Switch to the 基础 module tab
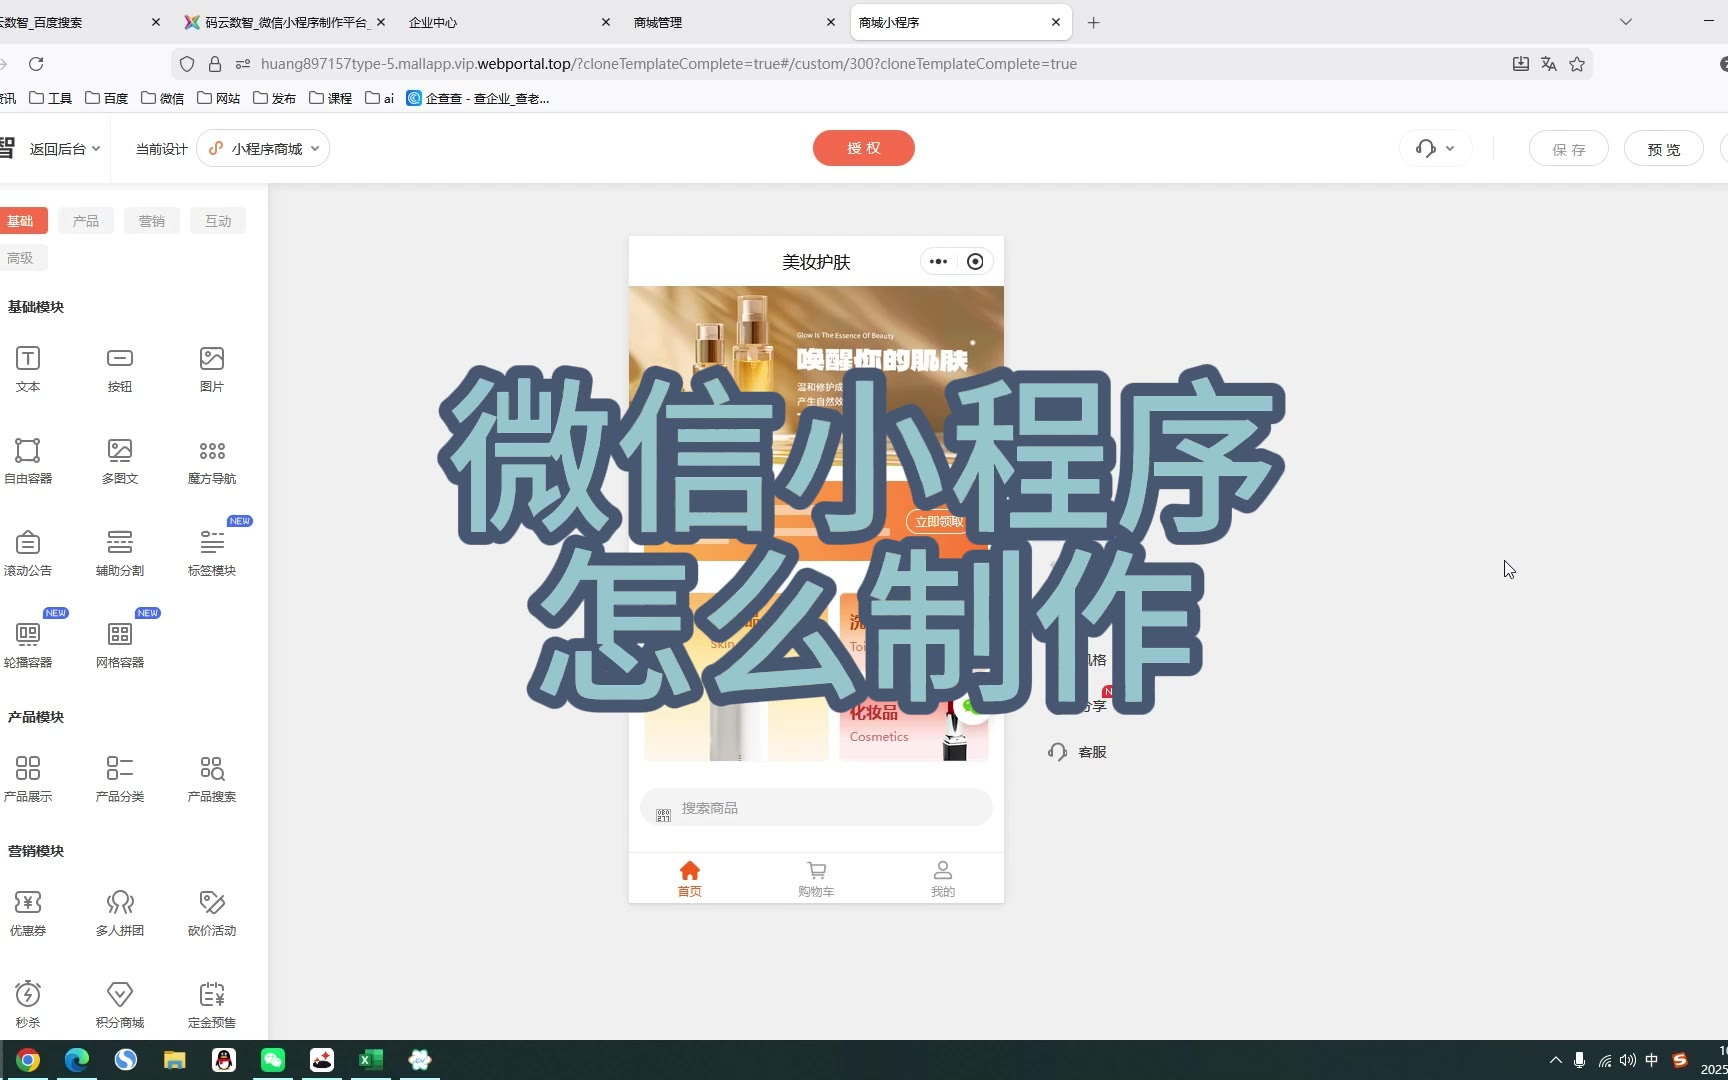This screenshot has height=1080, width=1728. (21, 221)
